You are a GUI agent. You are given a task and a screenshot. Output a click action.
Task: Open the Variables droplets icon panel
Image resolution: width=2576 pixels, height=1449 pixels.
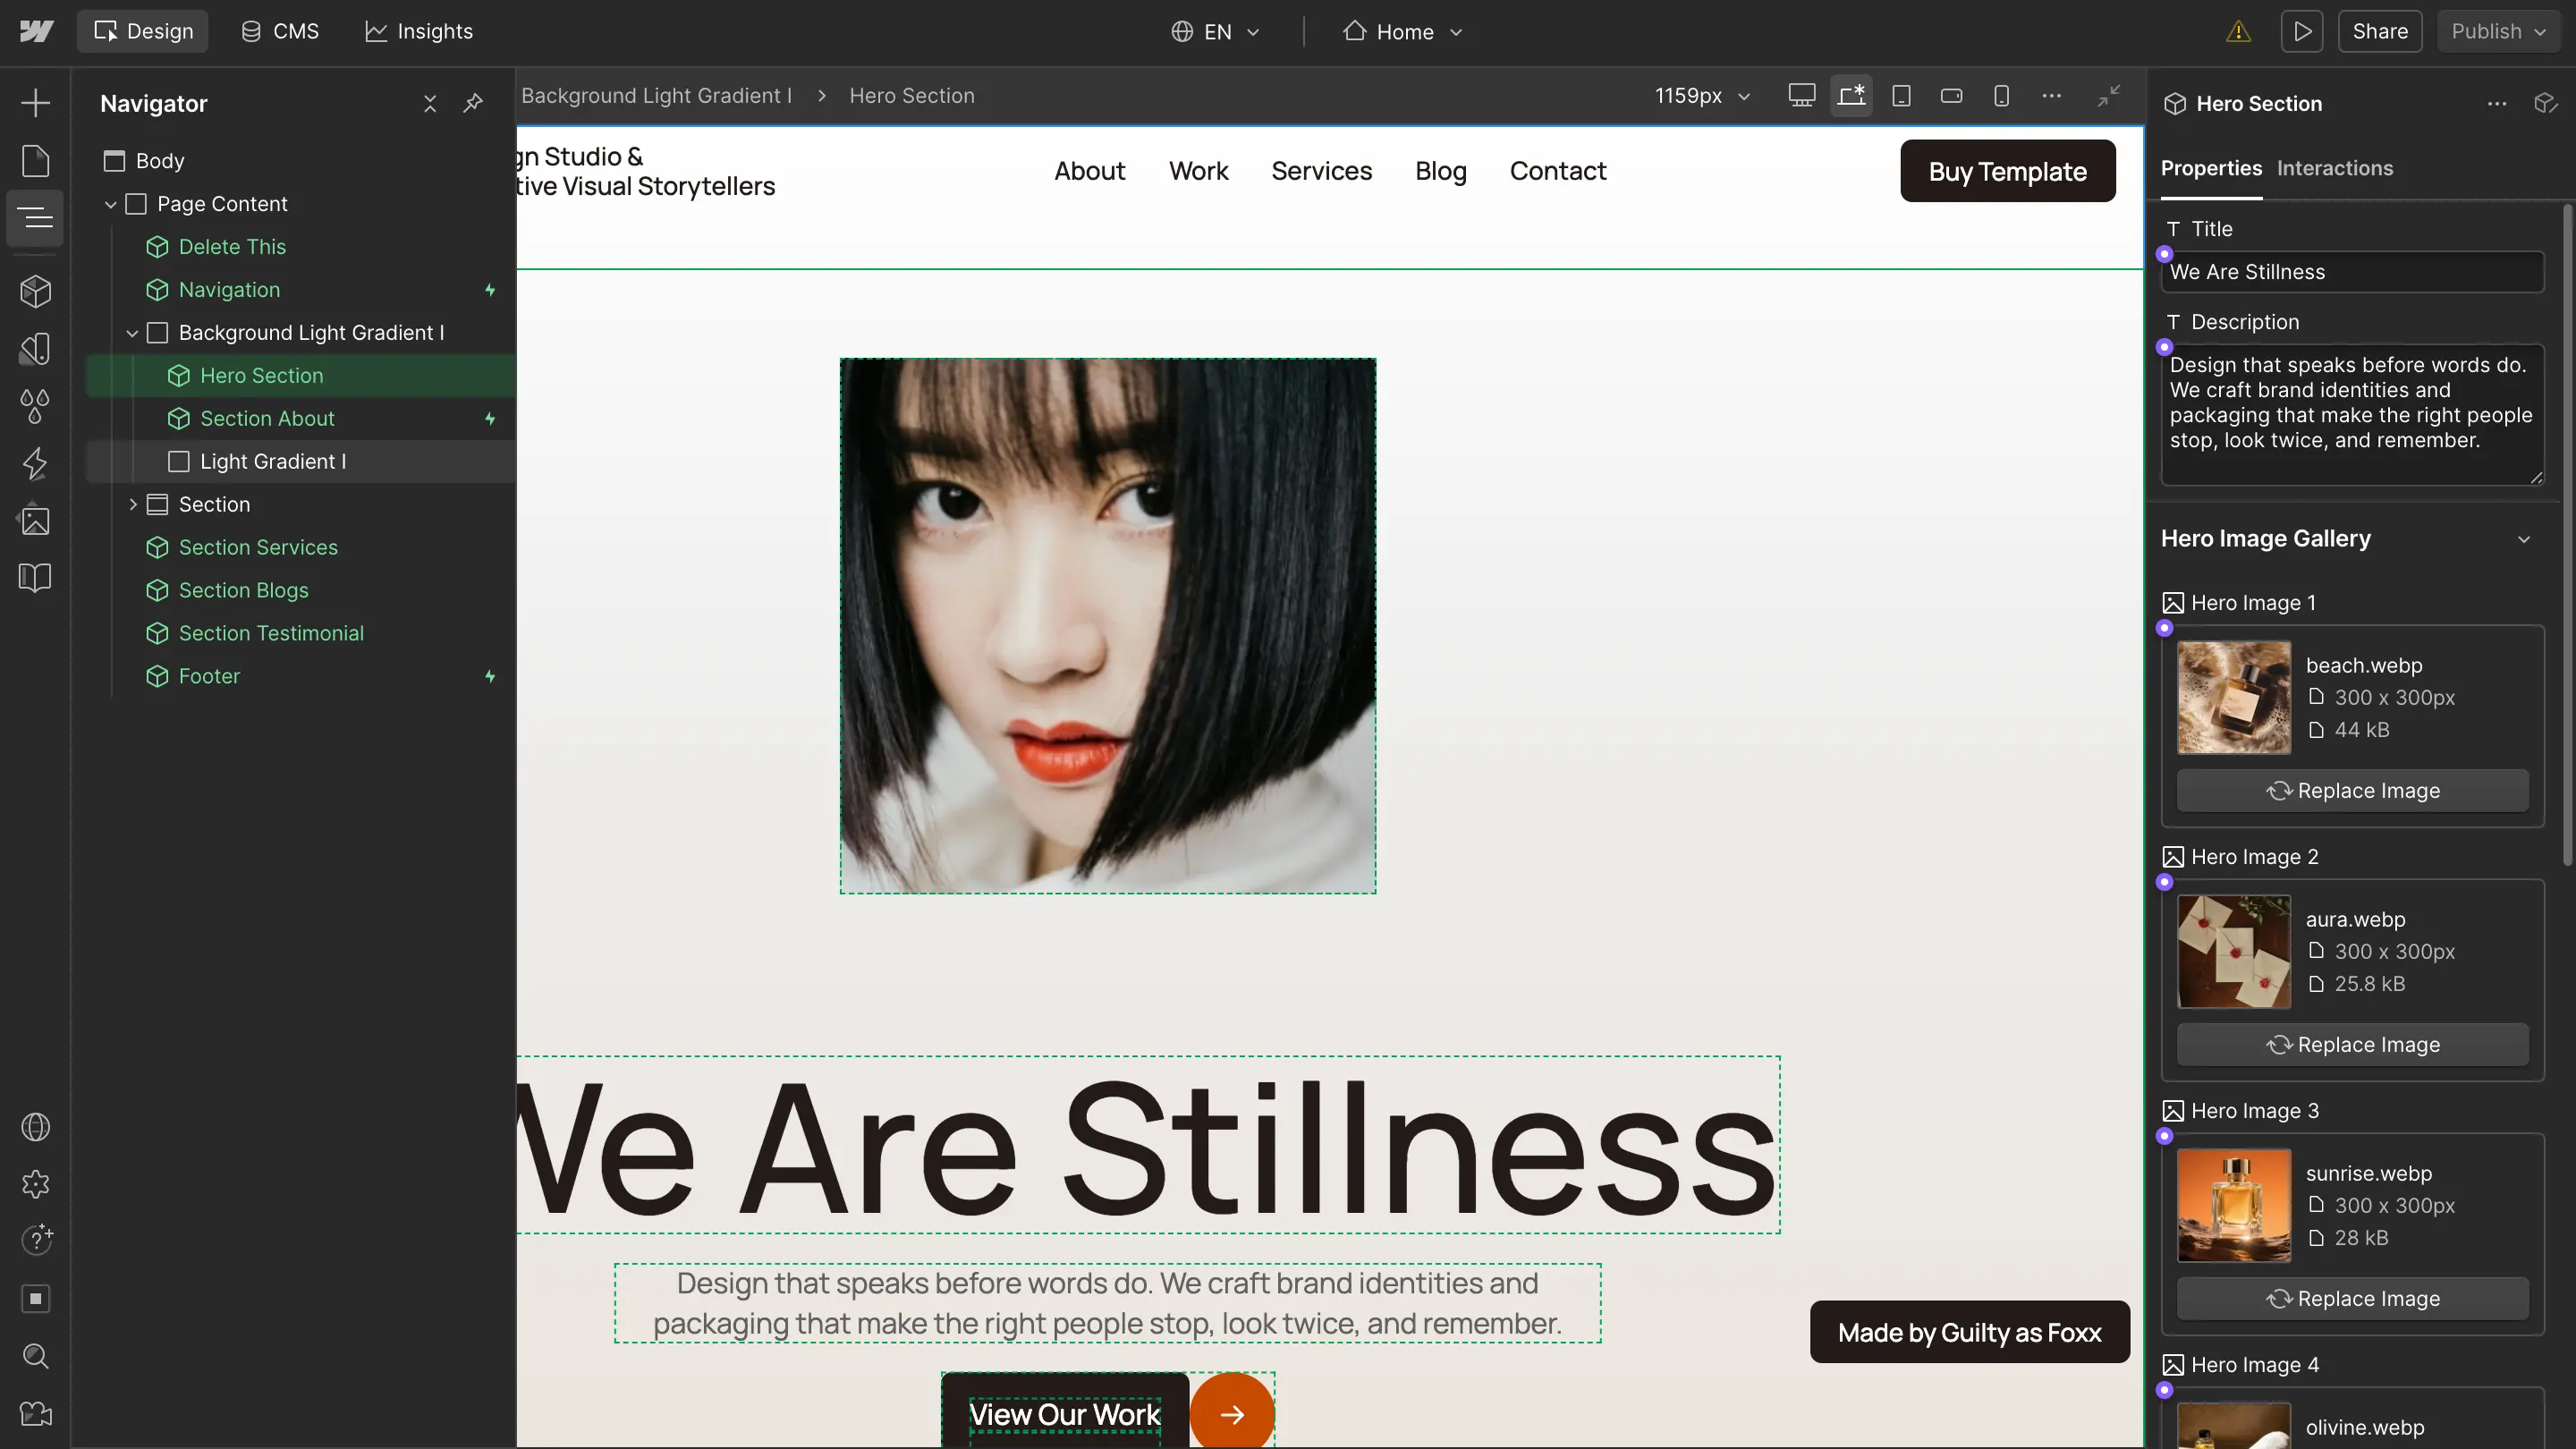(35, 406)
